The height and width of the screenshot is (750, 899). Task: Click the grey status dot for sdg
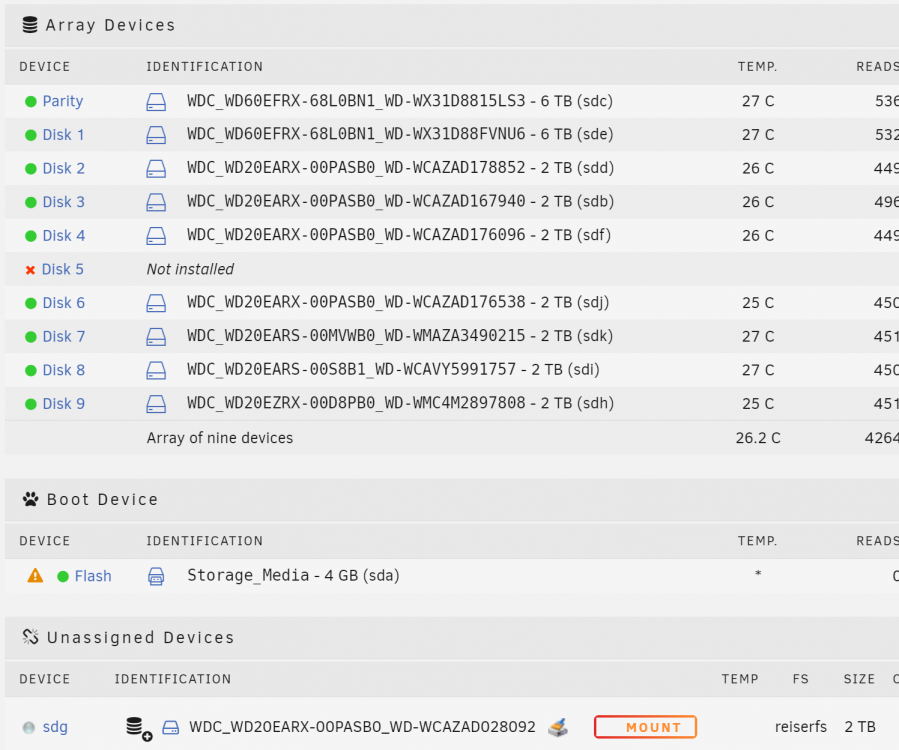tap(29, 728)
